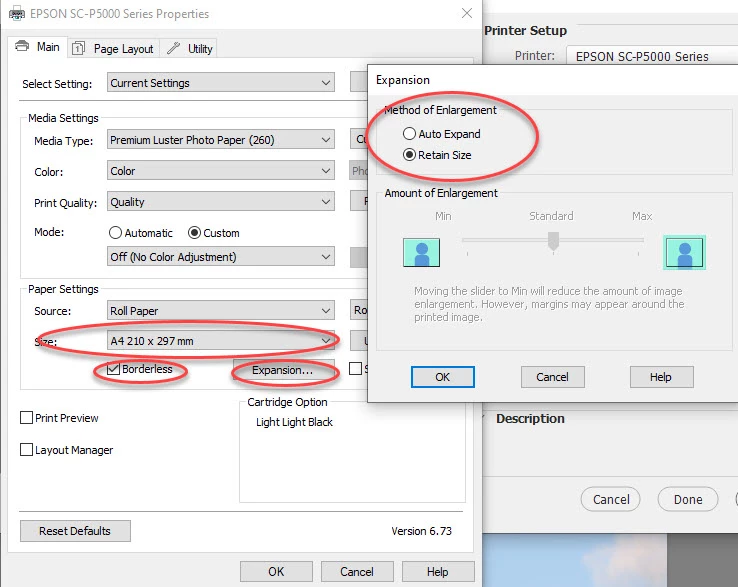This screenshot has height=587, width=738.
Task: Enable the Print Preview checkbox
Action: 26,418
